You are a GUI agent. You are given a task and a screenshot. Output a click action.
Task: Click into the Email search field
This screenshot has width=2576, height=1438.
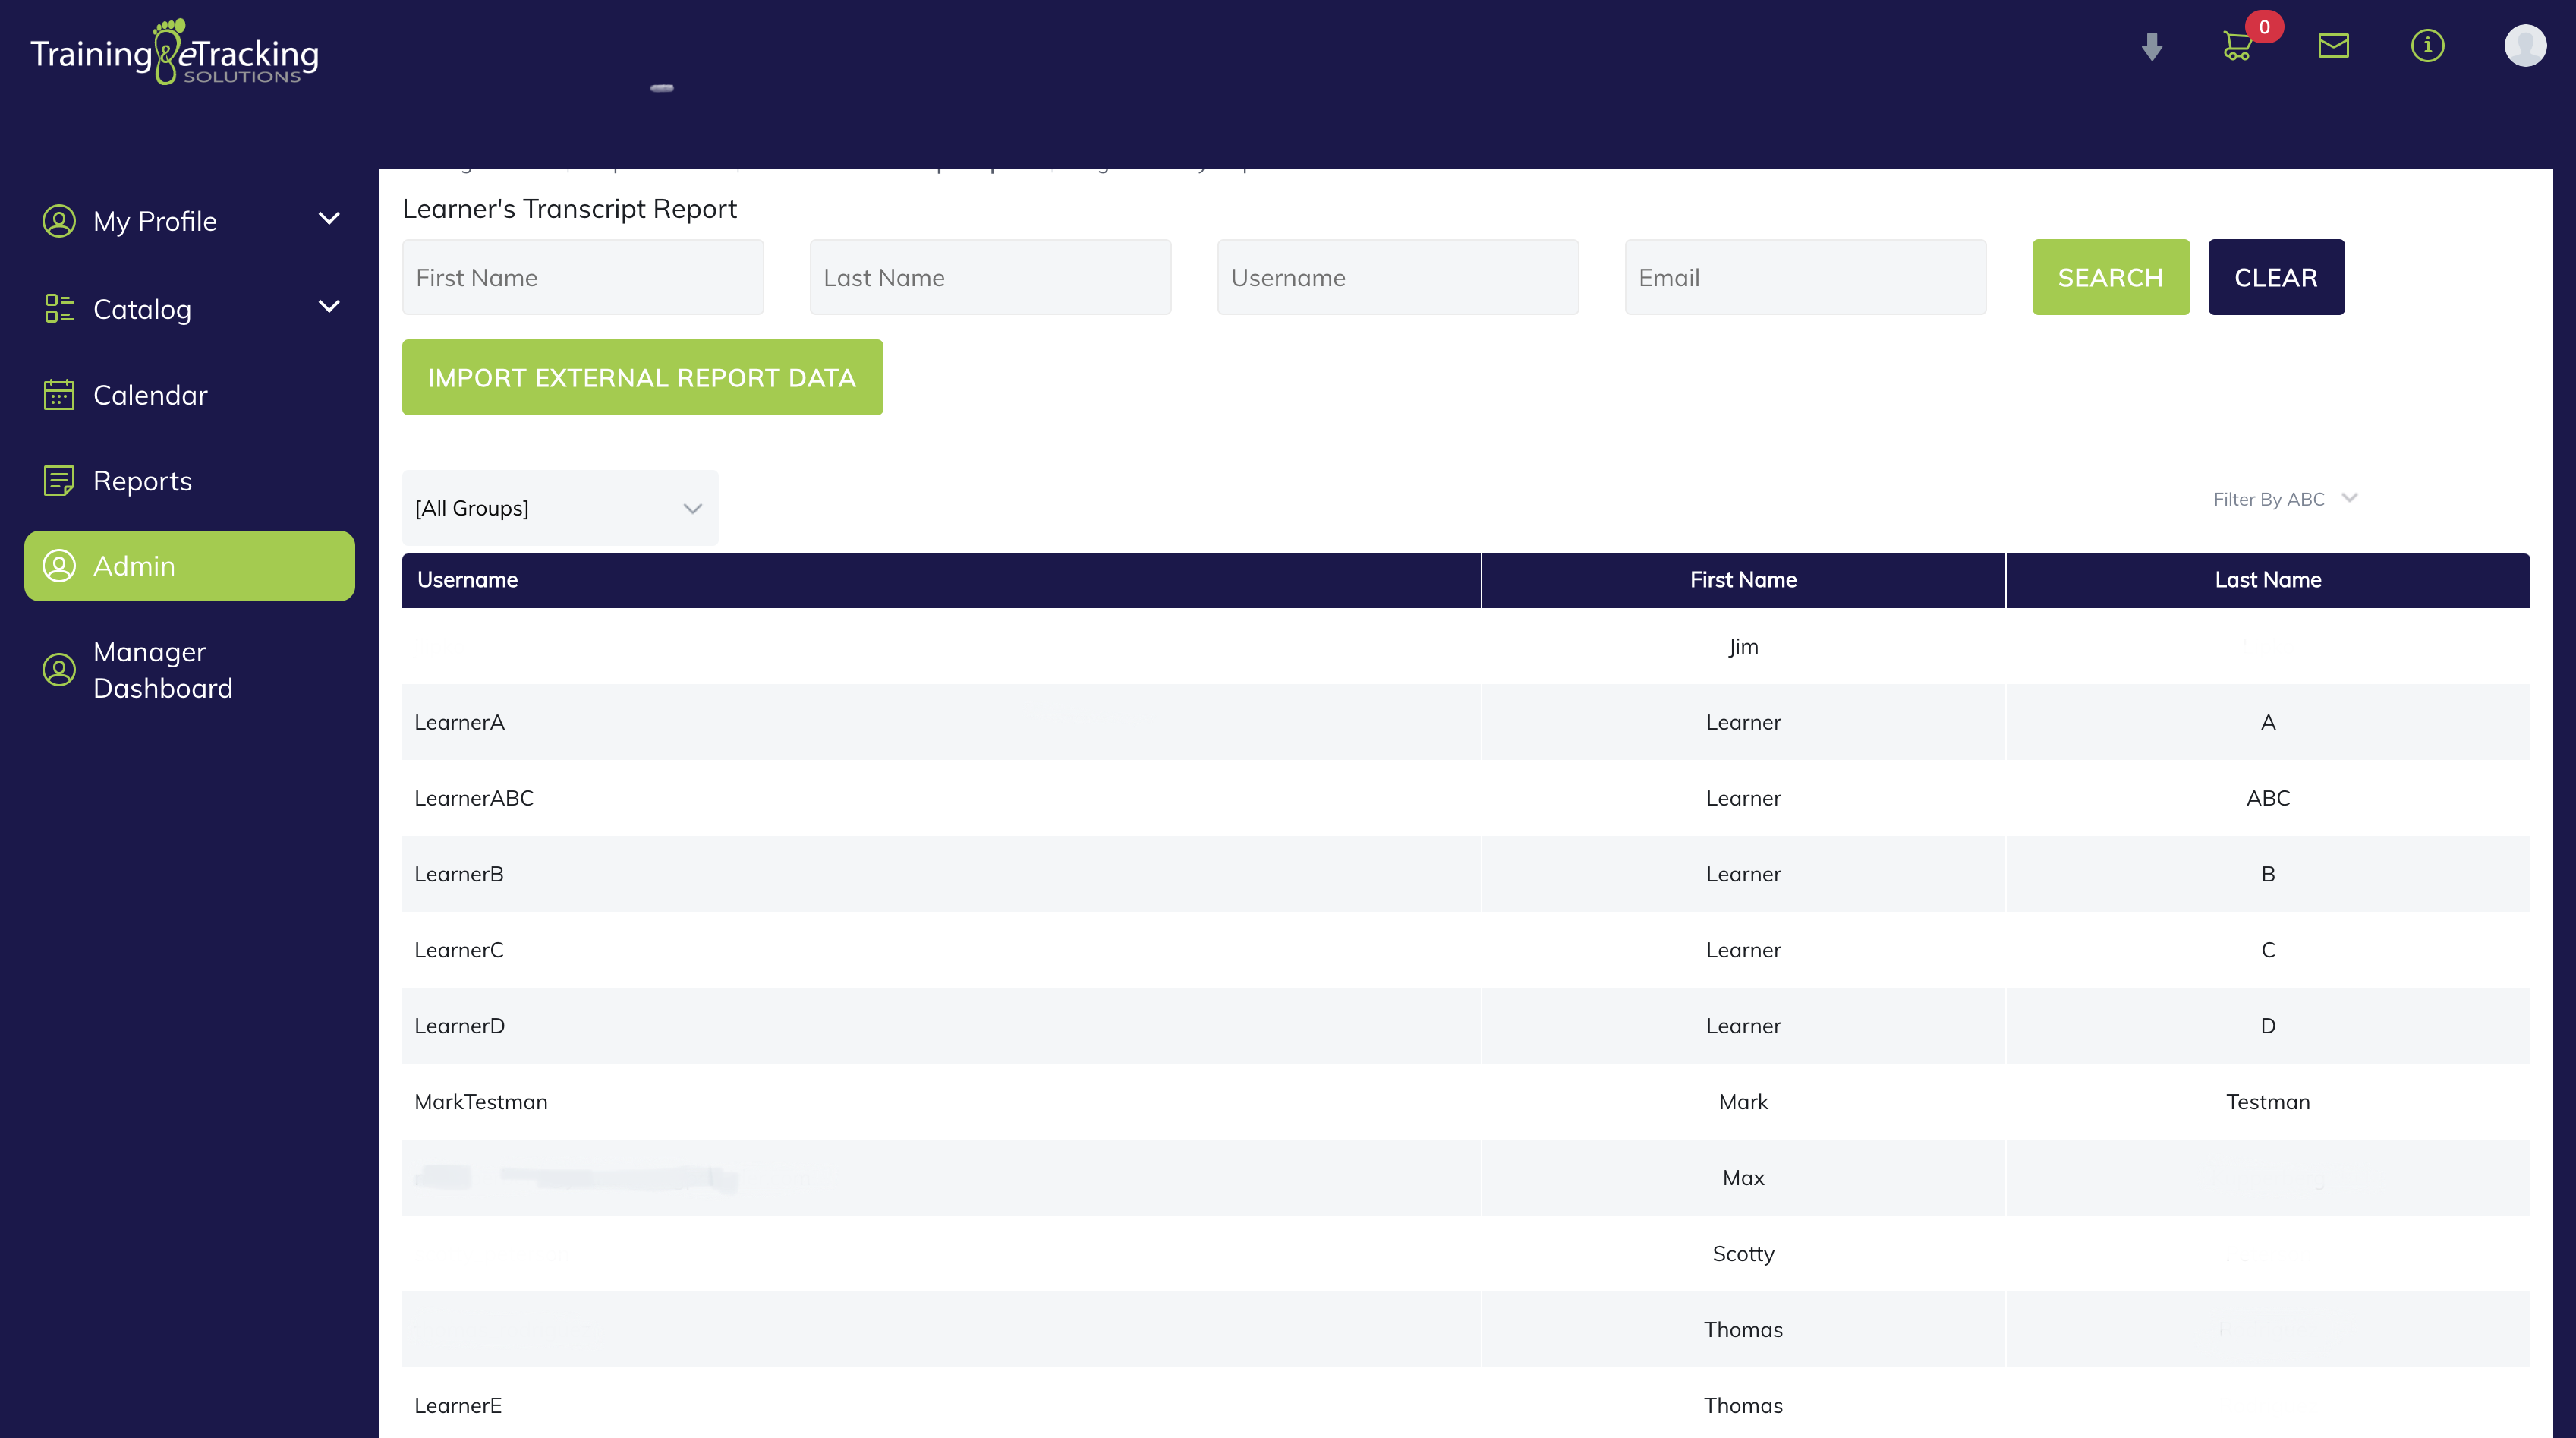pyautogui.click(x=1804, y=278)
